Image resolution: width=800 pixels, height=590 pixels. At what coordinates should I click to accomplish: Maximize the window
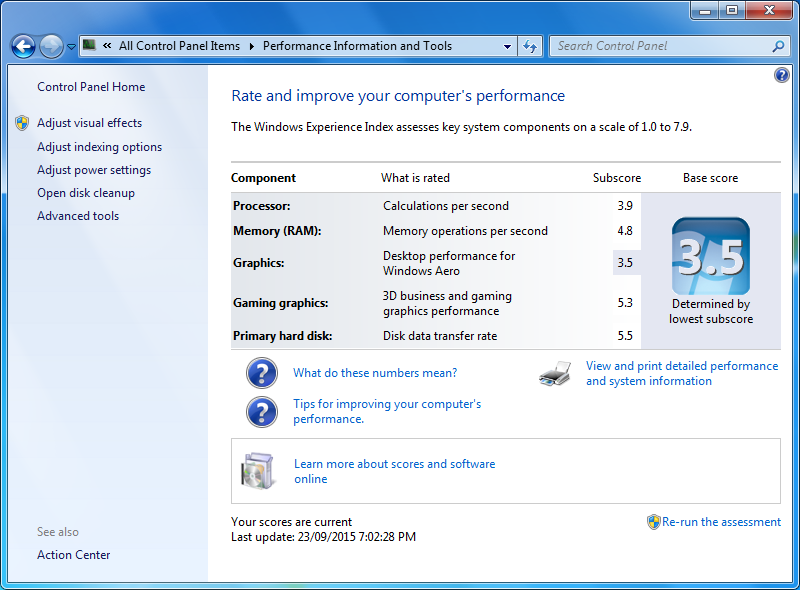pyautogui.click(x=732, y=10)
